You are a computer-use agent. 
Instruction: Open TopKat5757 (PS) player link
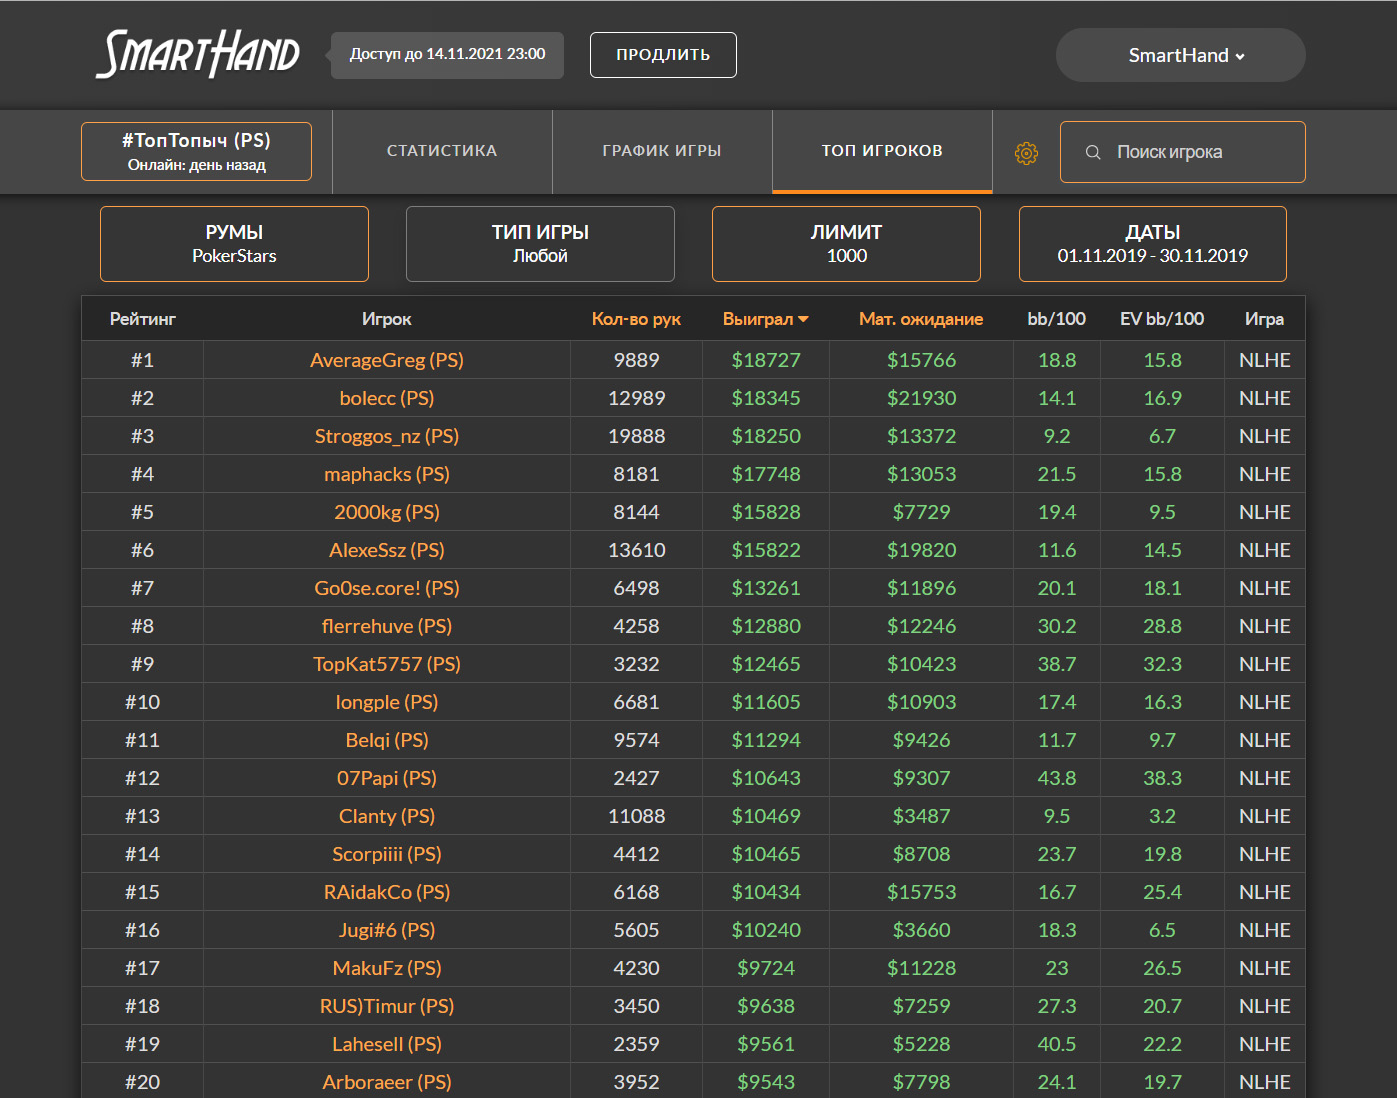387,664
